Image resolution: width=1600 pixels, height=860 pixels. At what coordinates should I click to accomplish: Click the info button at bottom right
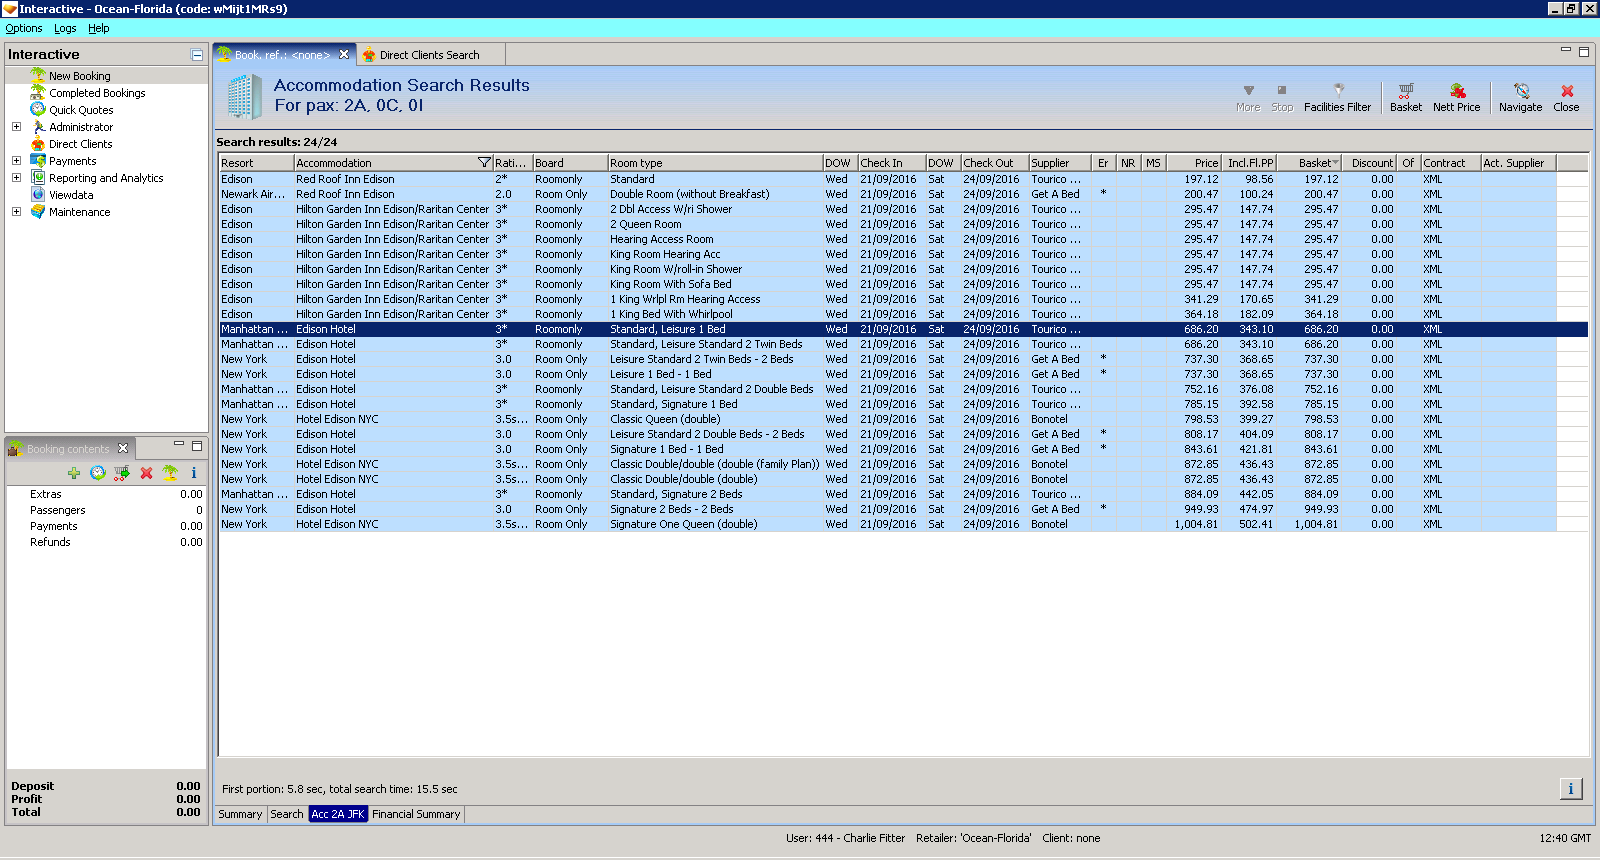[x=1571, y=789]
